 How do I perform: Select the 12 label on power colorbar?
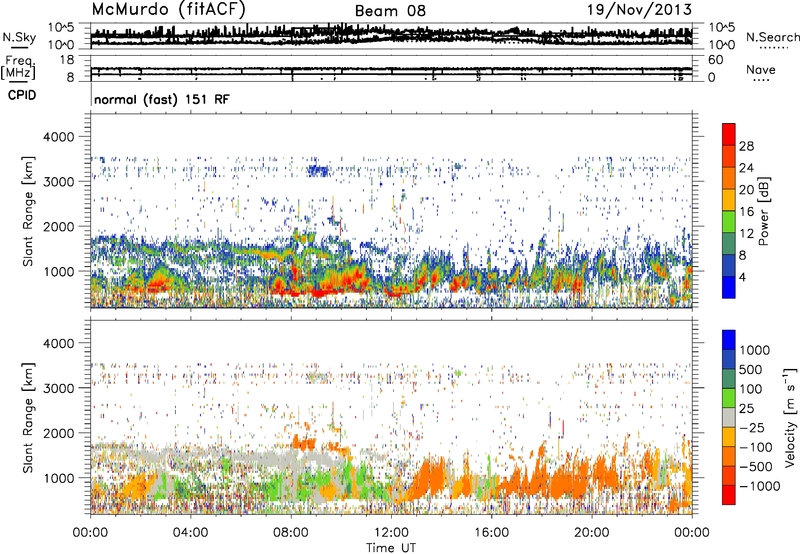(746, 234)
